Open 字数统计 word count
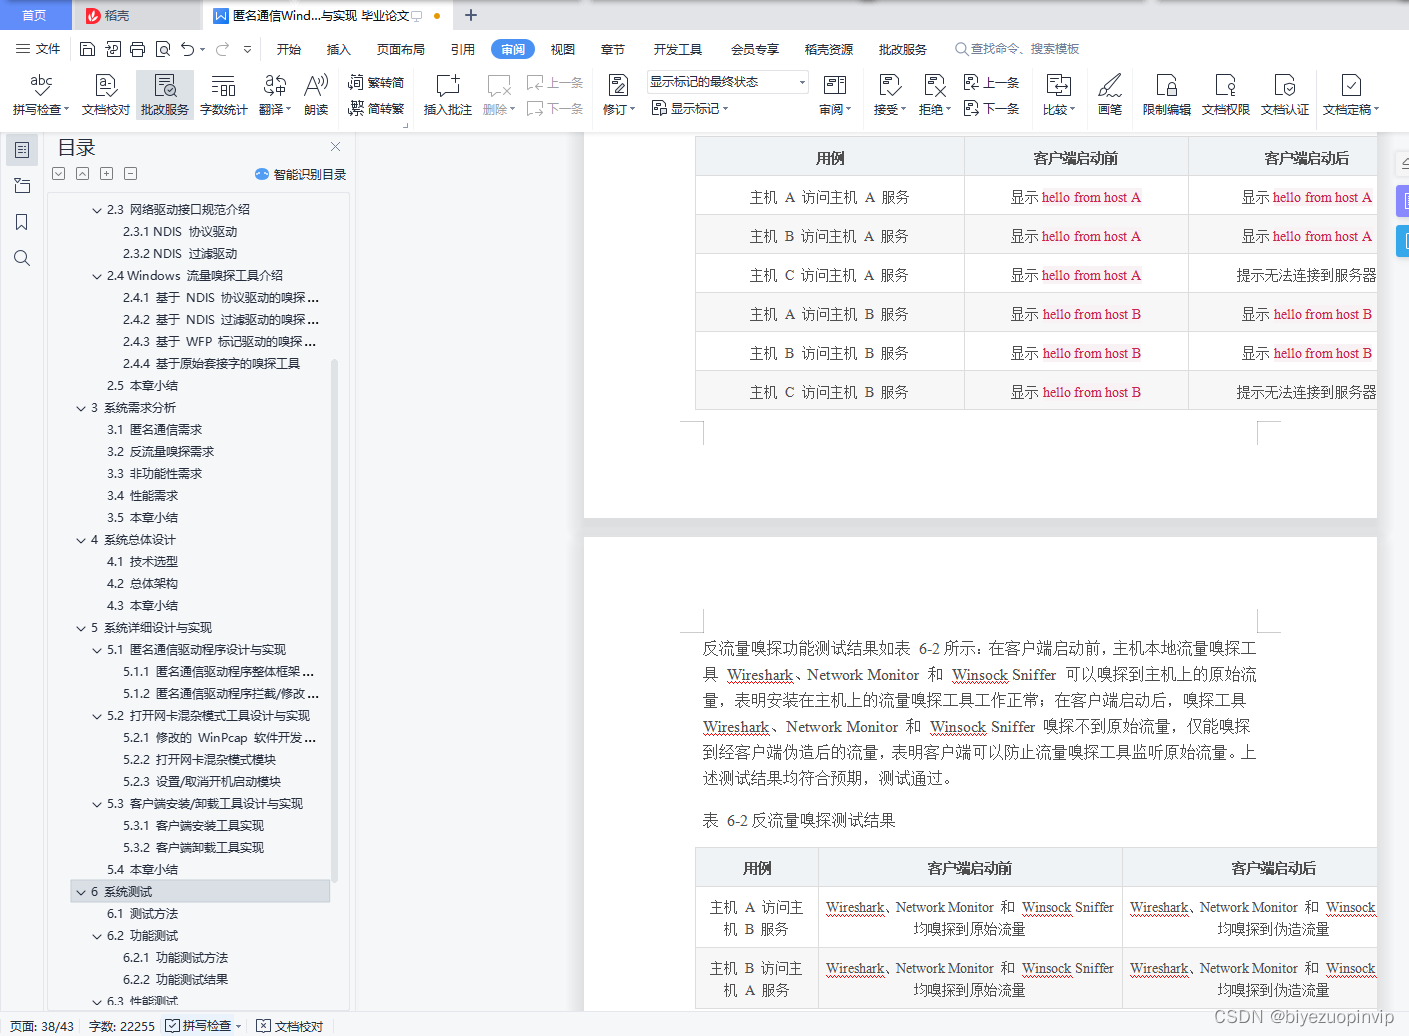This screenshot has height=1036, width=1409. click(223, 95)
